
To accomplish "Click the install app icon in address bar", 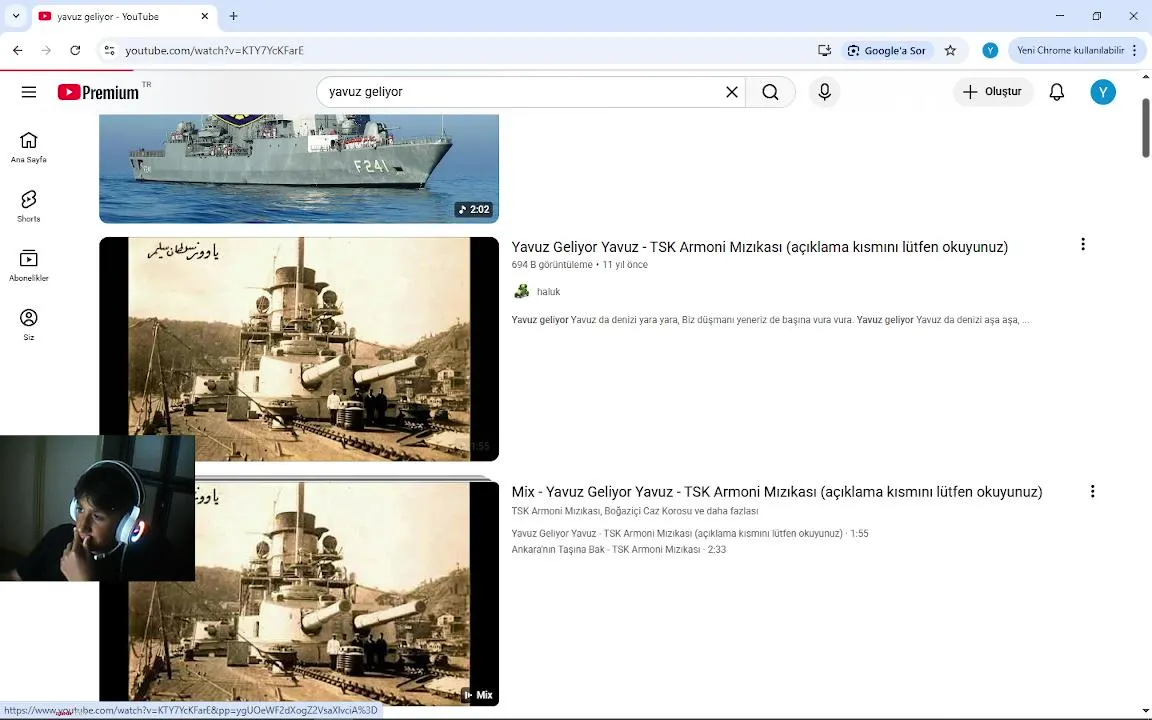I will pos(824,51).
